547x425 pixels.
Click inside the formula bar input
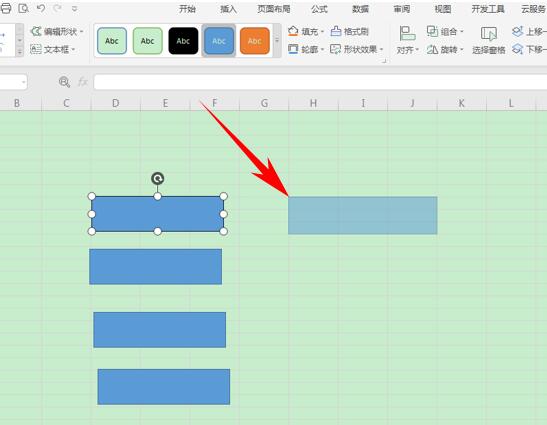pos(320,82)
